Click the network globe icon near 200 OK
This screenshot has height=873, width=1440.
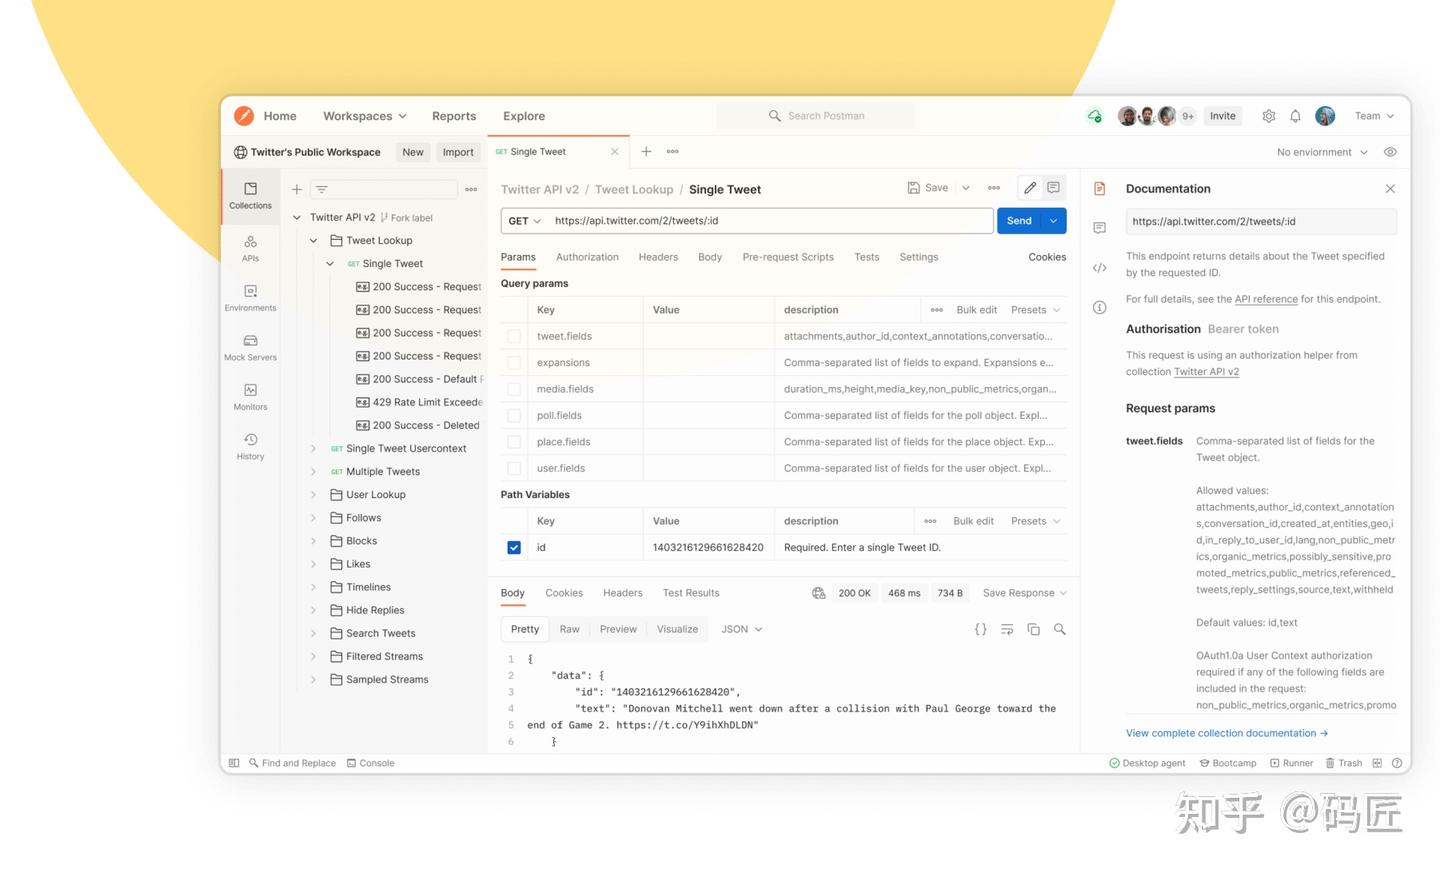point(819,593)
